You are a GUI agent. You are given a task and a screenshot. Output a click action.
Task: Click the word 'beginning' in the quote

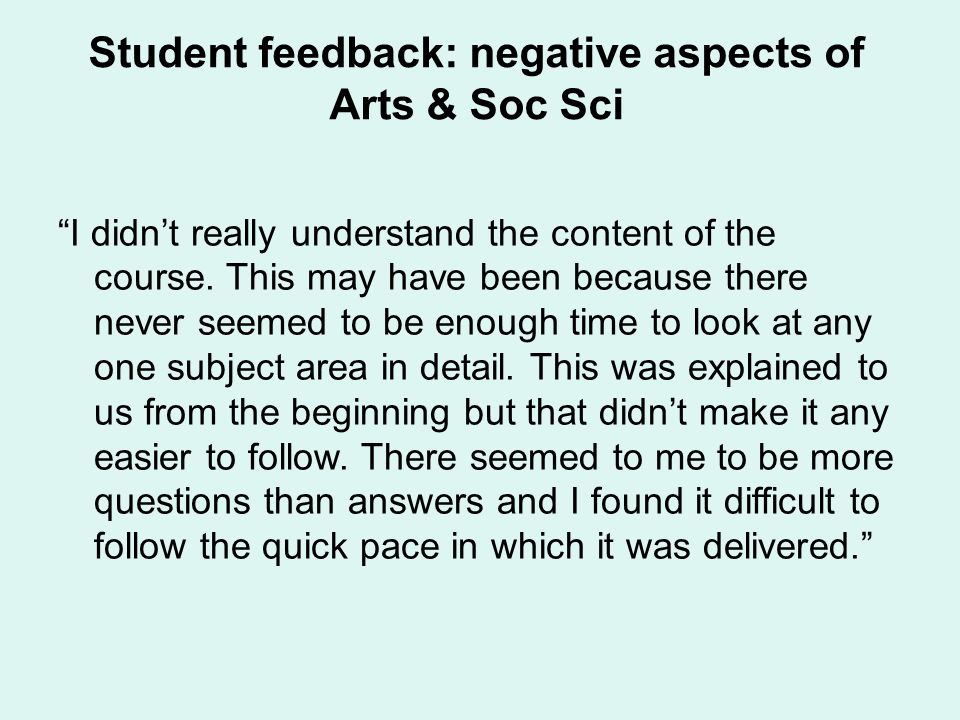[x=370, y=414]
